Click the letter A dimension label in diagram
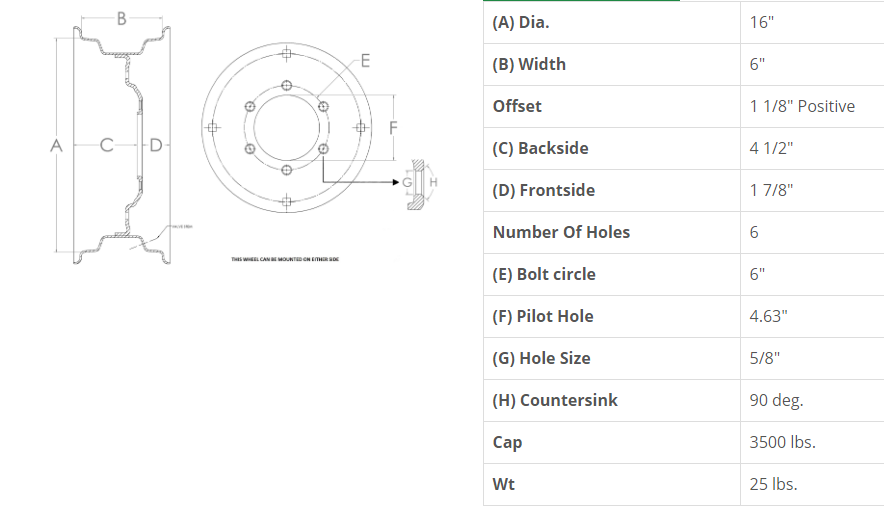The height and width of the screenshot is (511, 884). tap(56, 146)
